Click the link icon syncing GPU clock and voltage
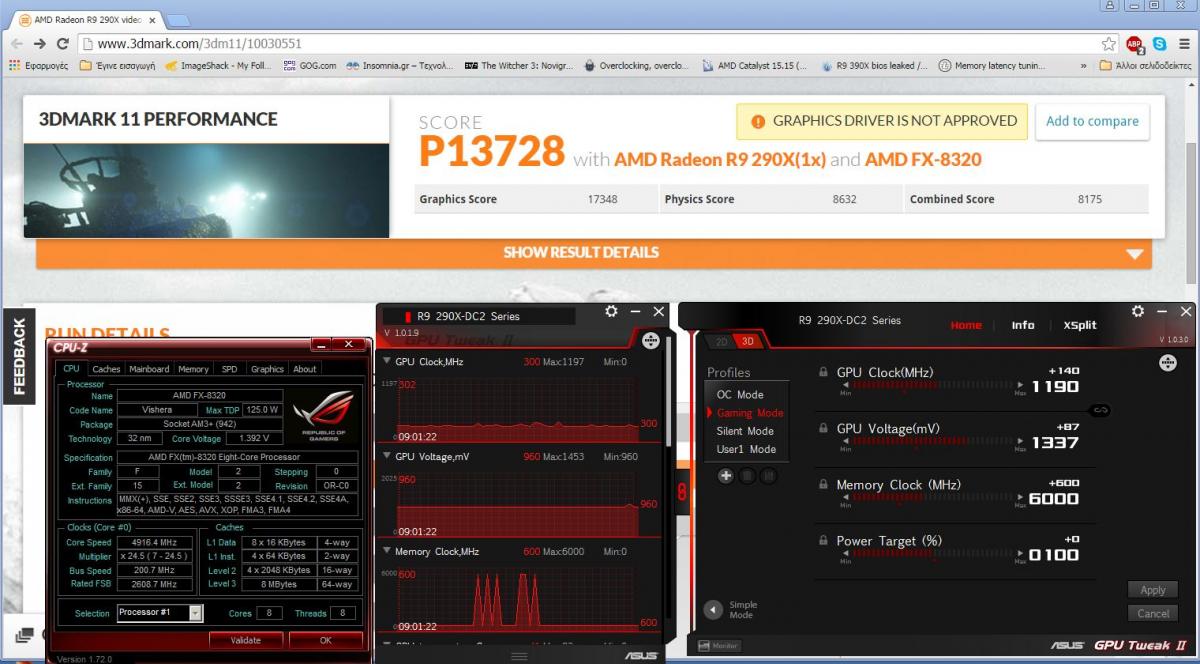Viewport: 1200px width, 664px height. pyautogui.click(x=1100, y=409)
